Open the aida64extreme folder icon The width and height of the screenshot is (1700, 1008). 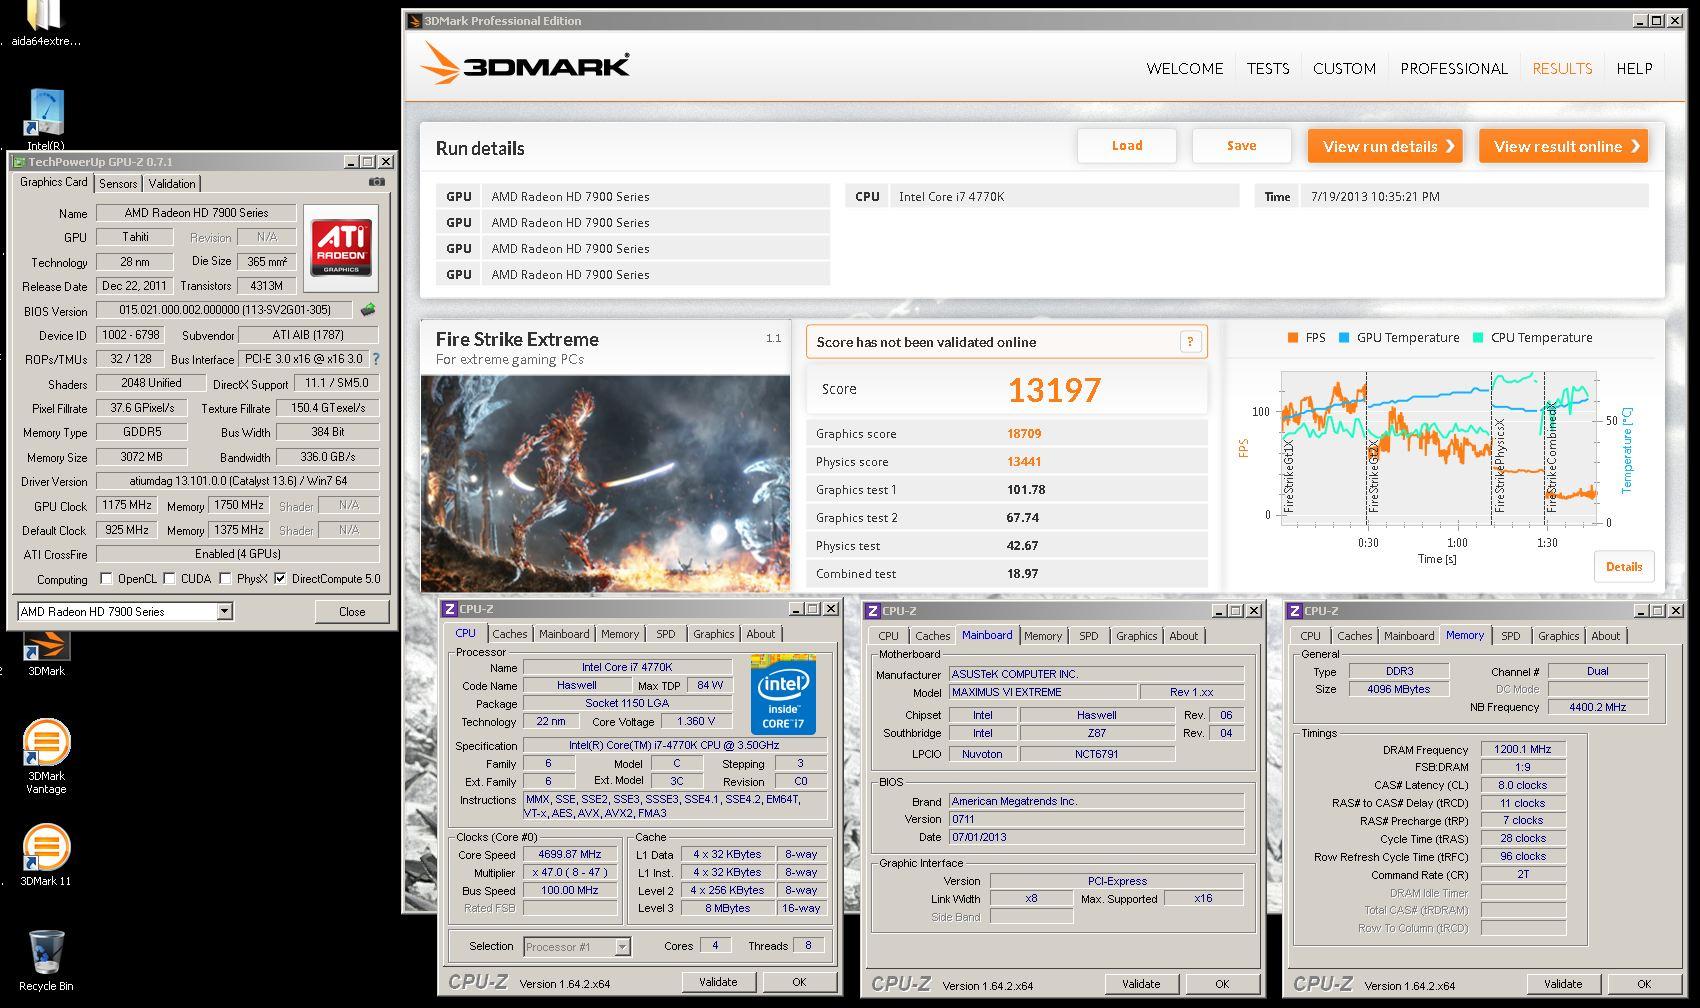[46, 22]
